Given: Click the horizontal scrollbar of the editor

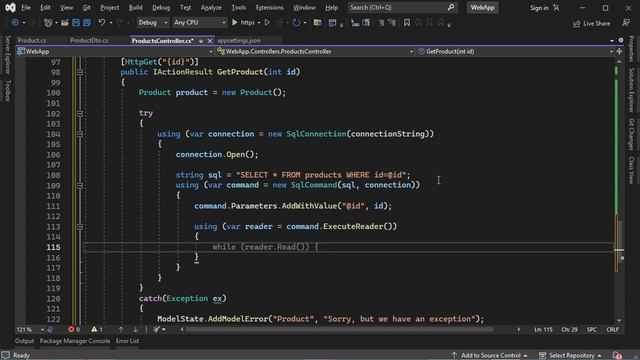Looking at the screenshot, I should 339,329.
